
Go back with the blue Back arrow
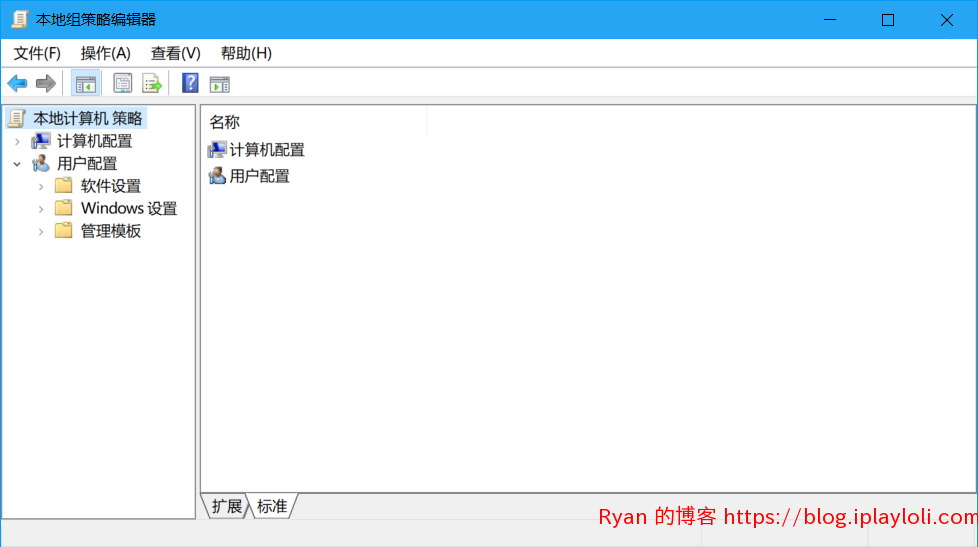tap(17, 83)
